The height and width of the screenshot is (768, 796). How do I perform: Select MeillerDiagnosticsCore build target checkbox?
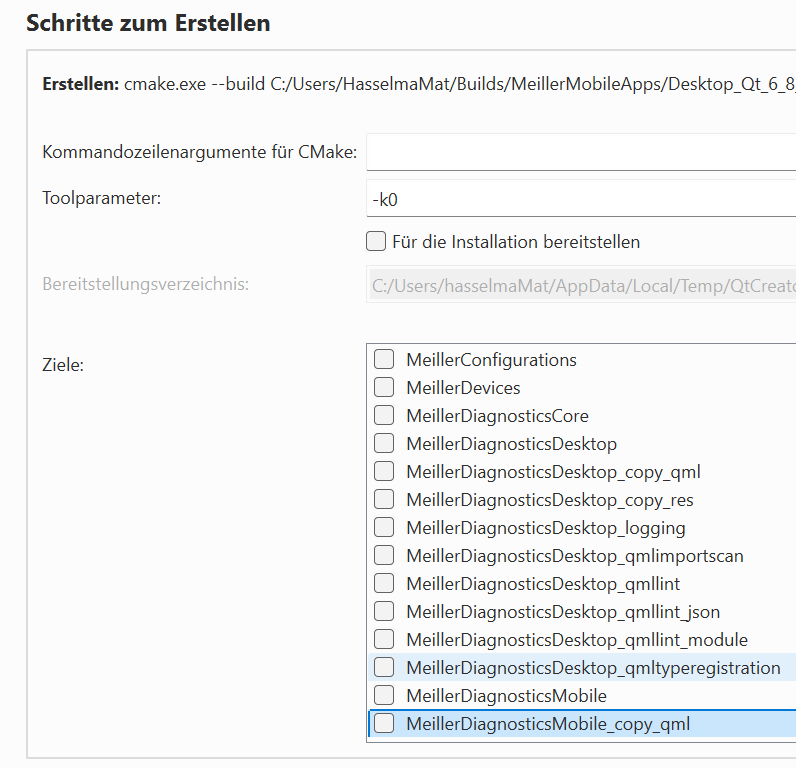coord(384,415)
